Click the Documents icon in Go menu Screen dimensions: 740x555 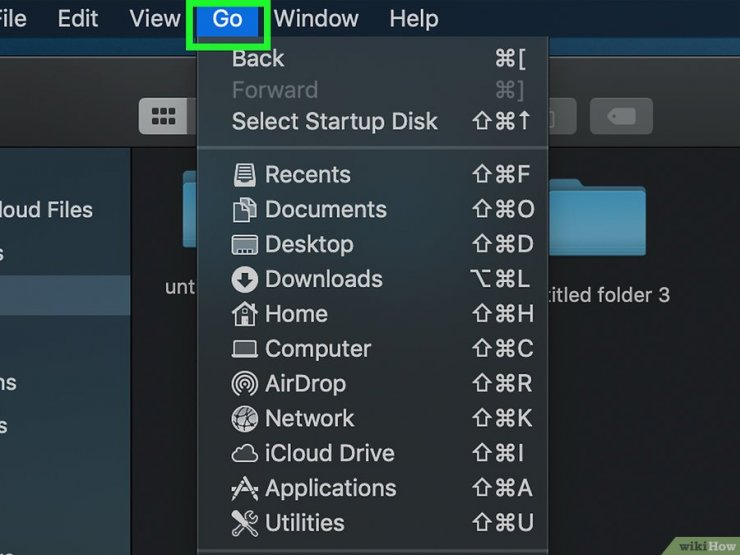(244, 210)
